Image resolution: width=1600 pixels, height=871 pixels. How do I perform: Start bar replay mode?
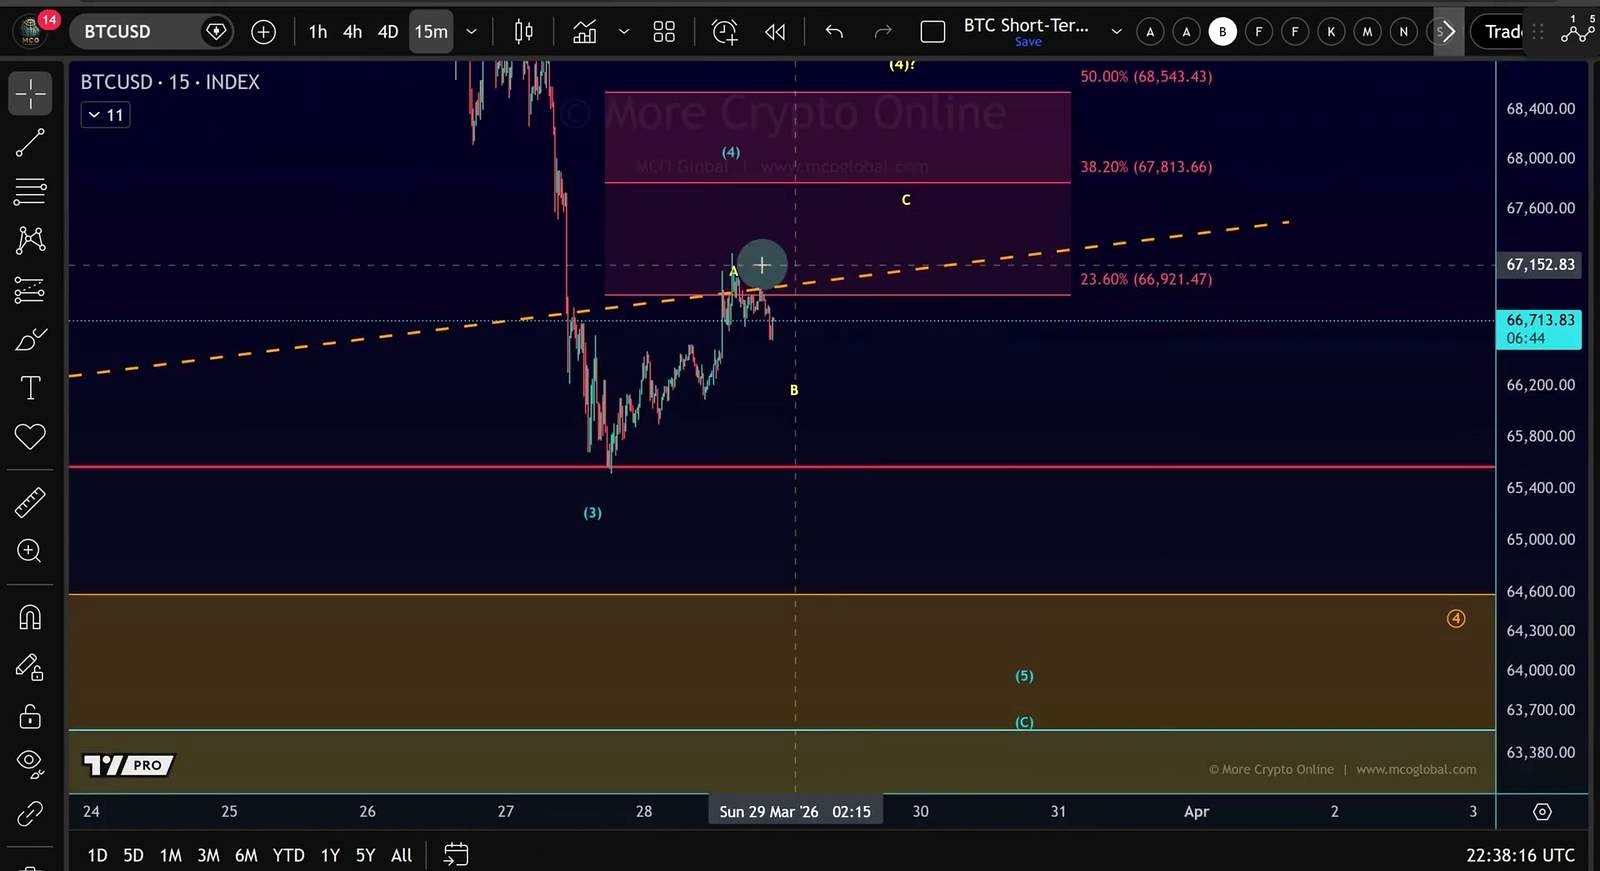775,32
